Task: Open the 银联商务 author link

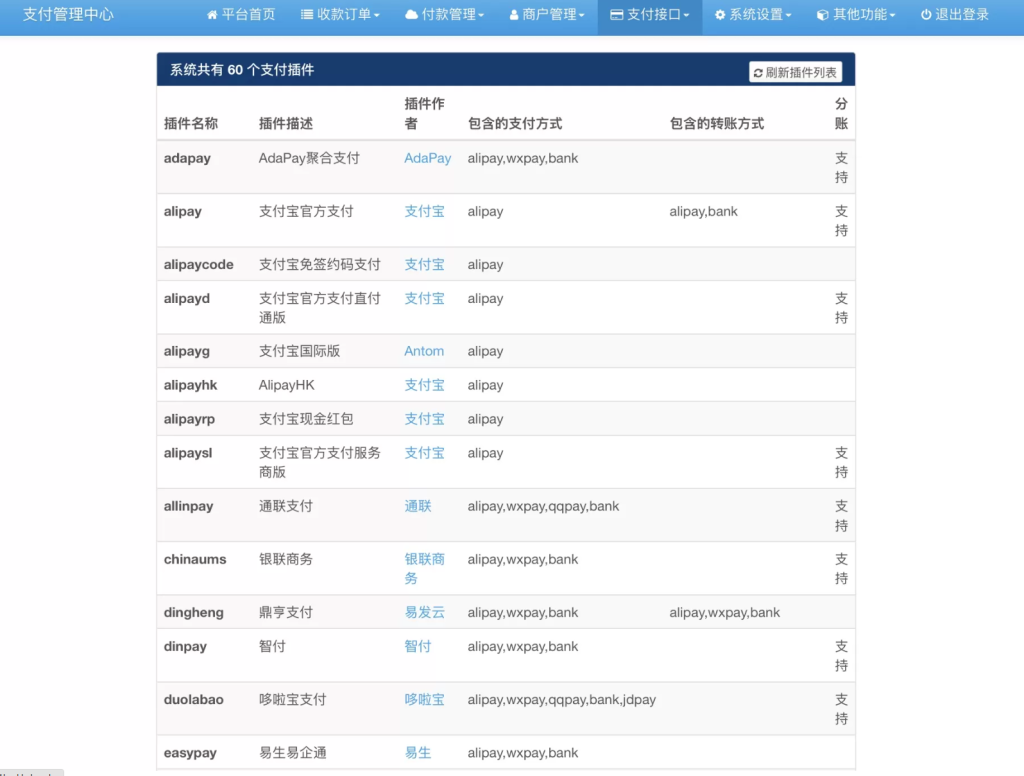Action: 424,569
